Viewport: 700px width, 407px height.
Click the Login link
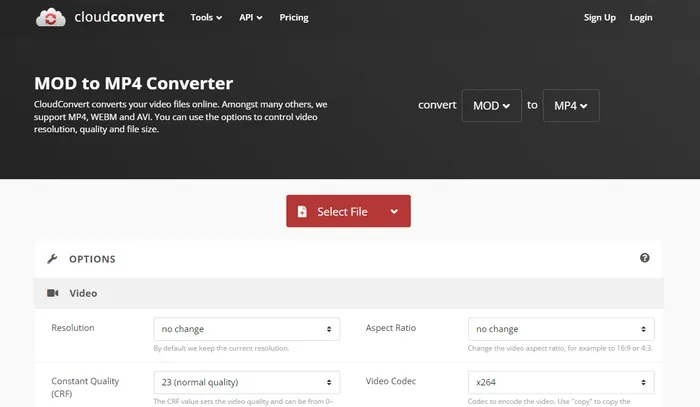[641, 17]
